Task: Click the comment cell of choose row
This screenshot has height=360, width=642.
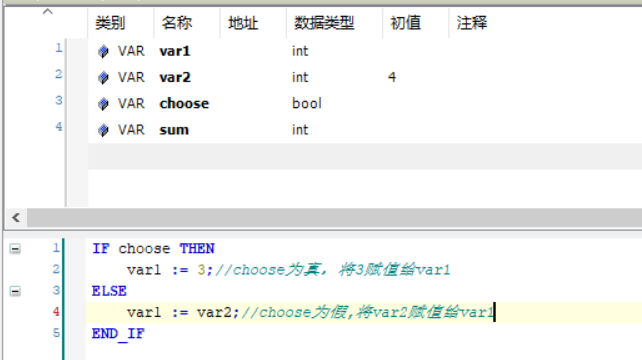Action: [545, 104]
